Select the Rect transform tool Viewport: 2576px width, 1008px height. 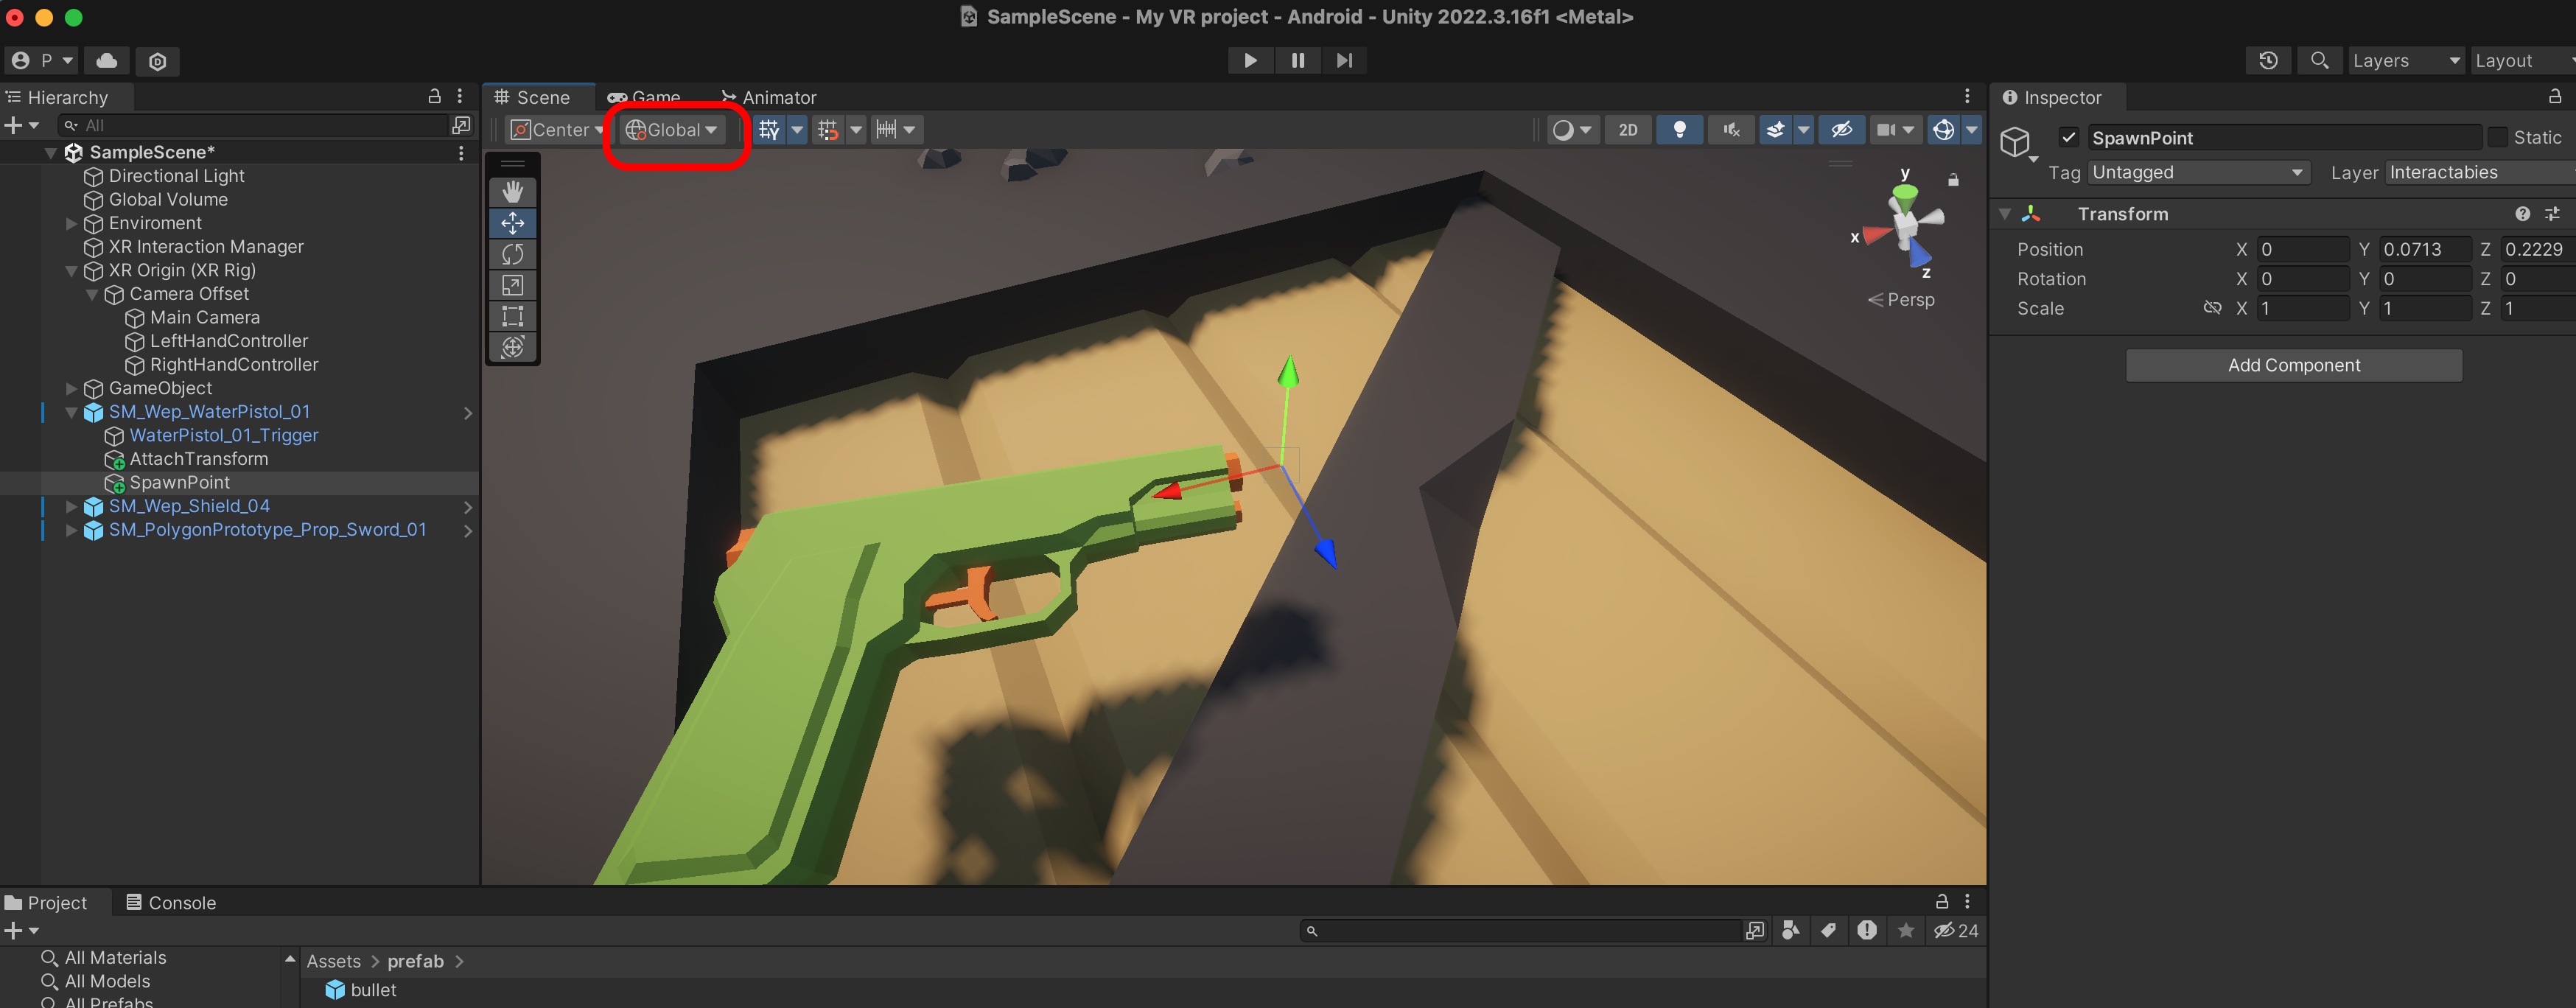coord(512,316)
